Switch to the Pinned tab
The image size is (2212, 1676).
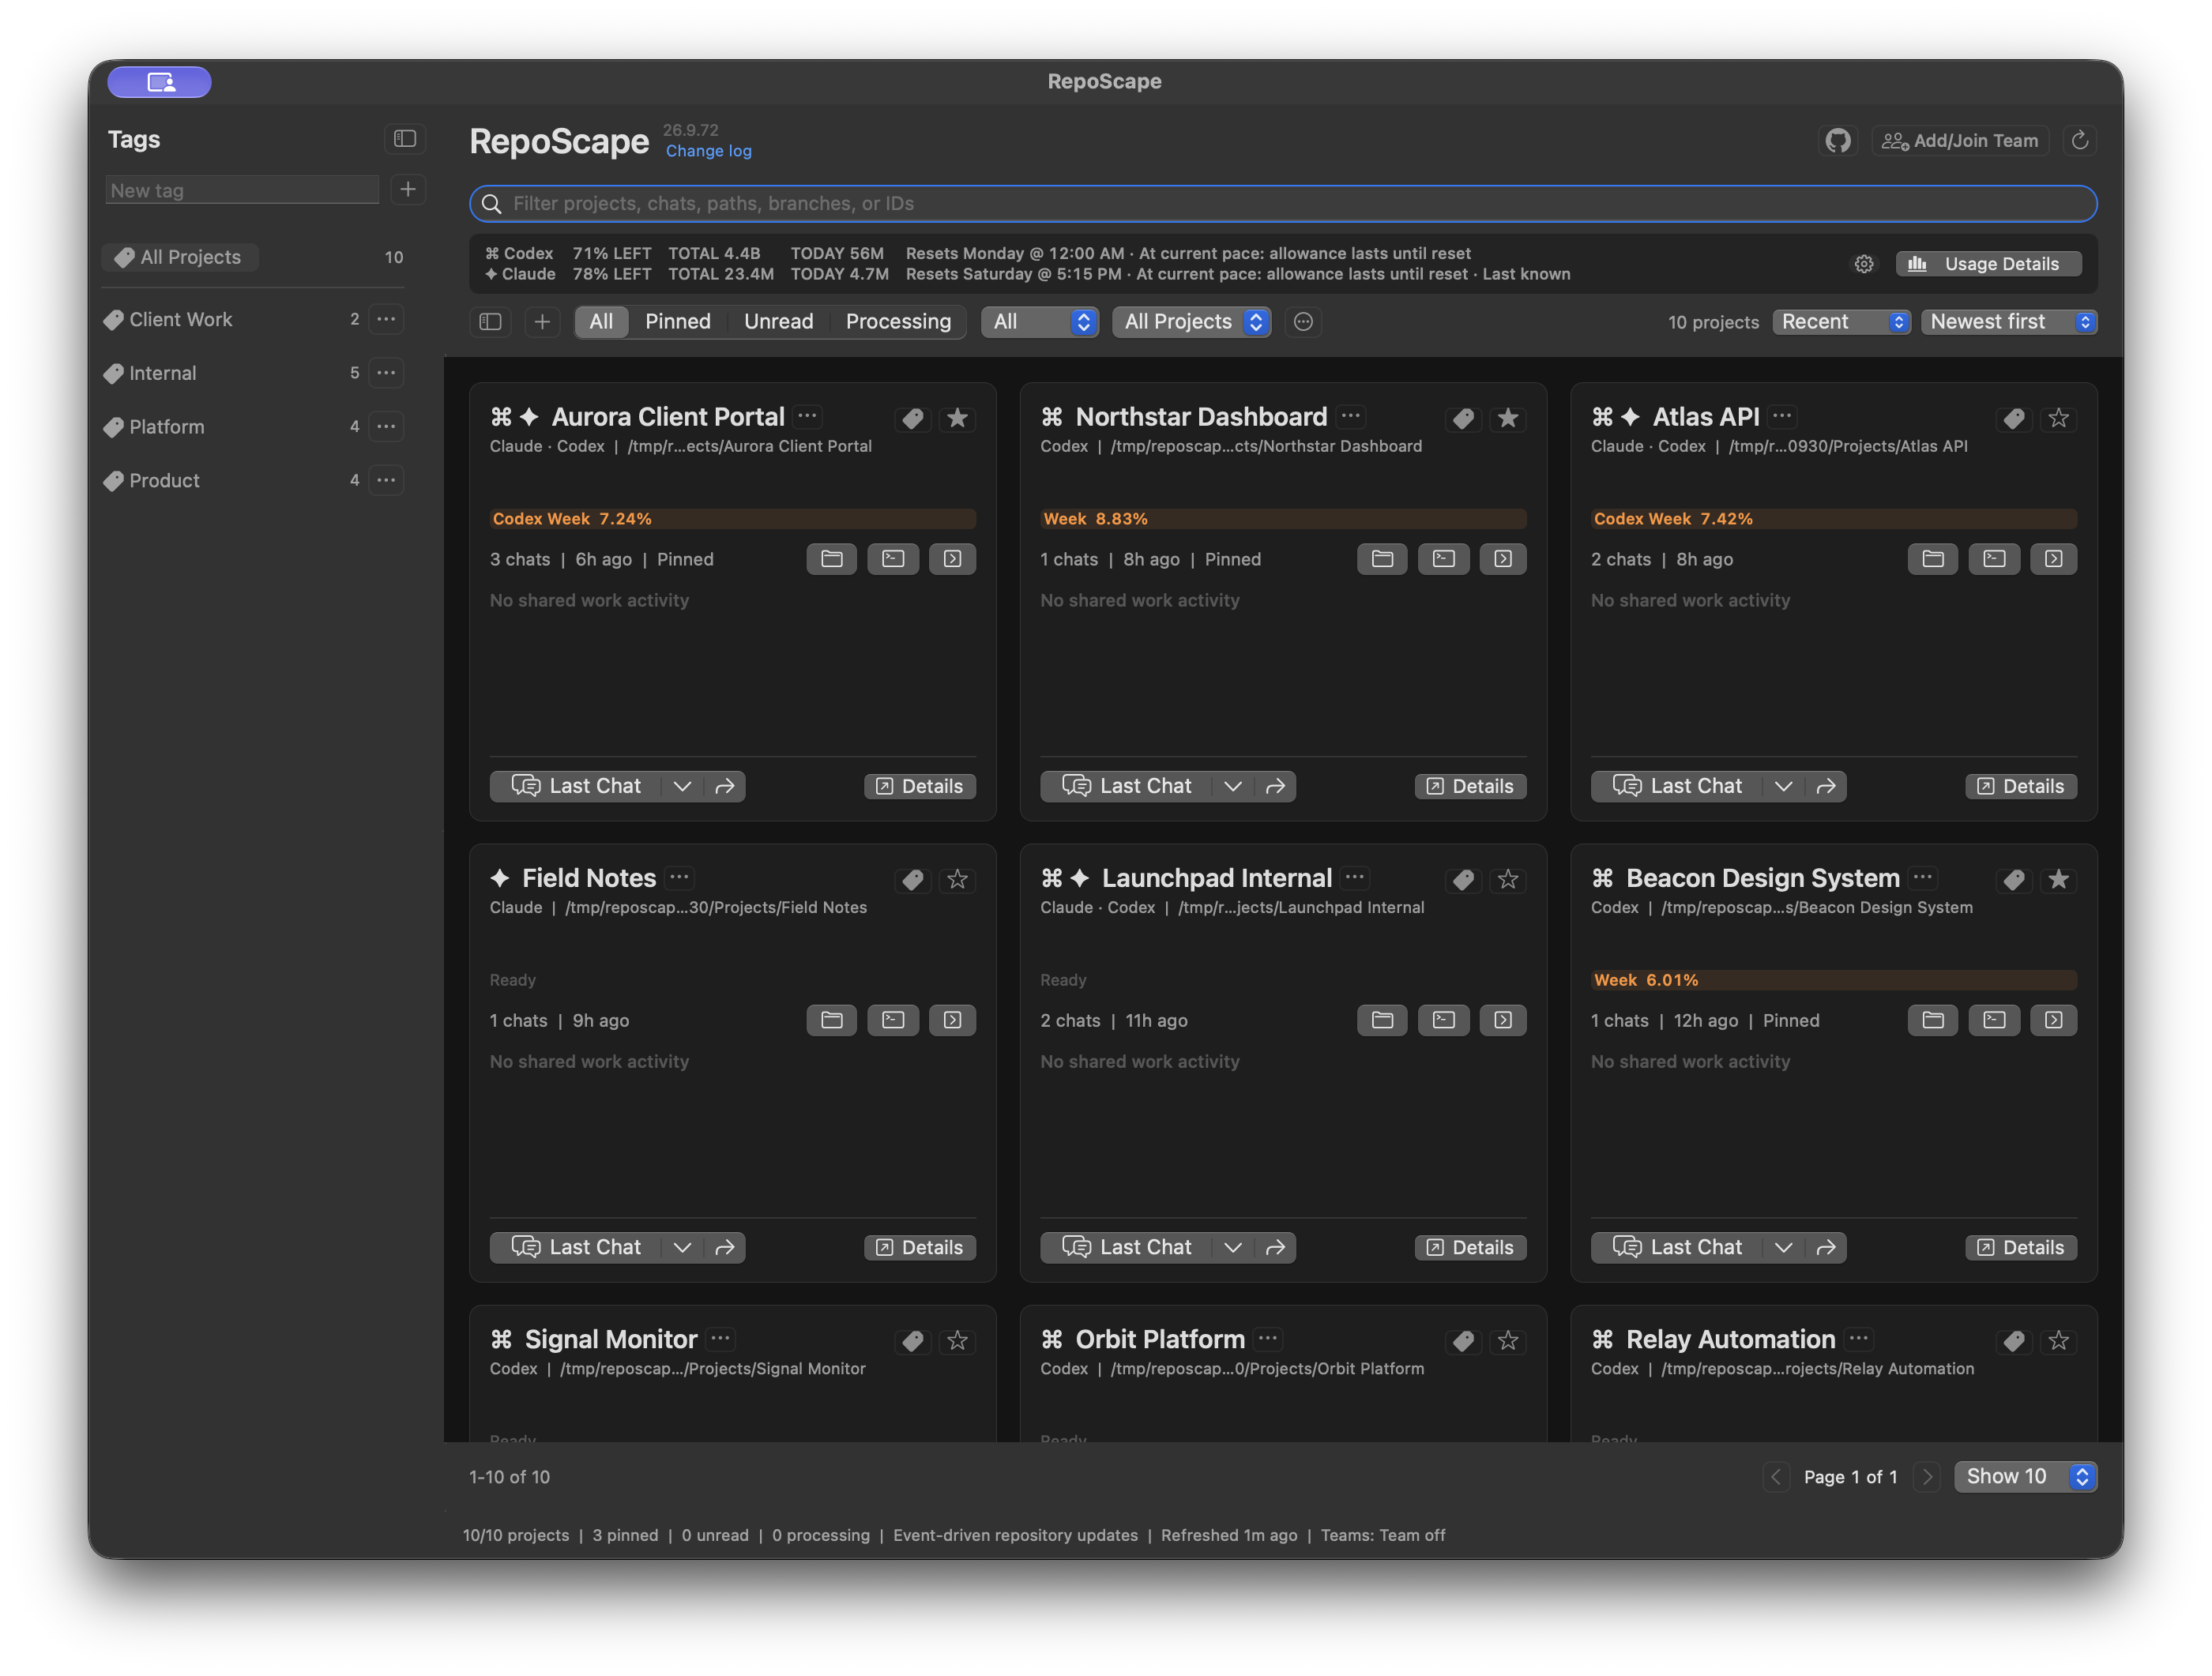pos(678,322)
